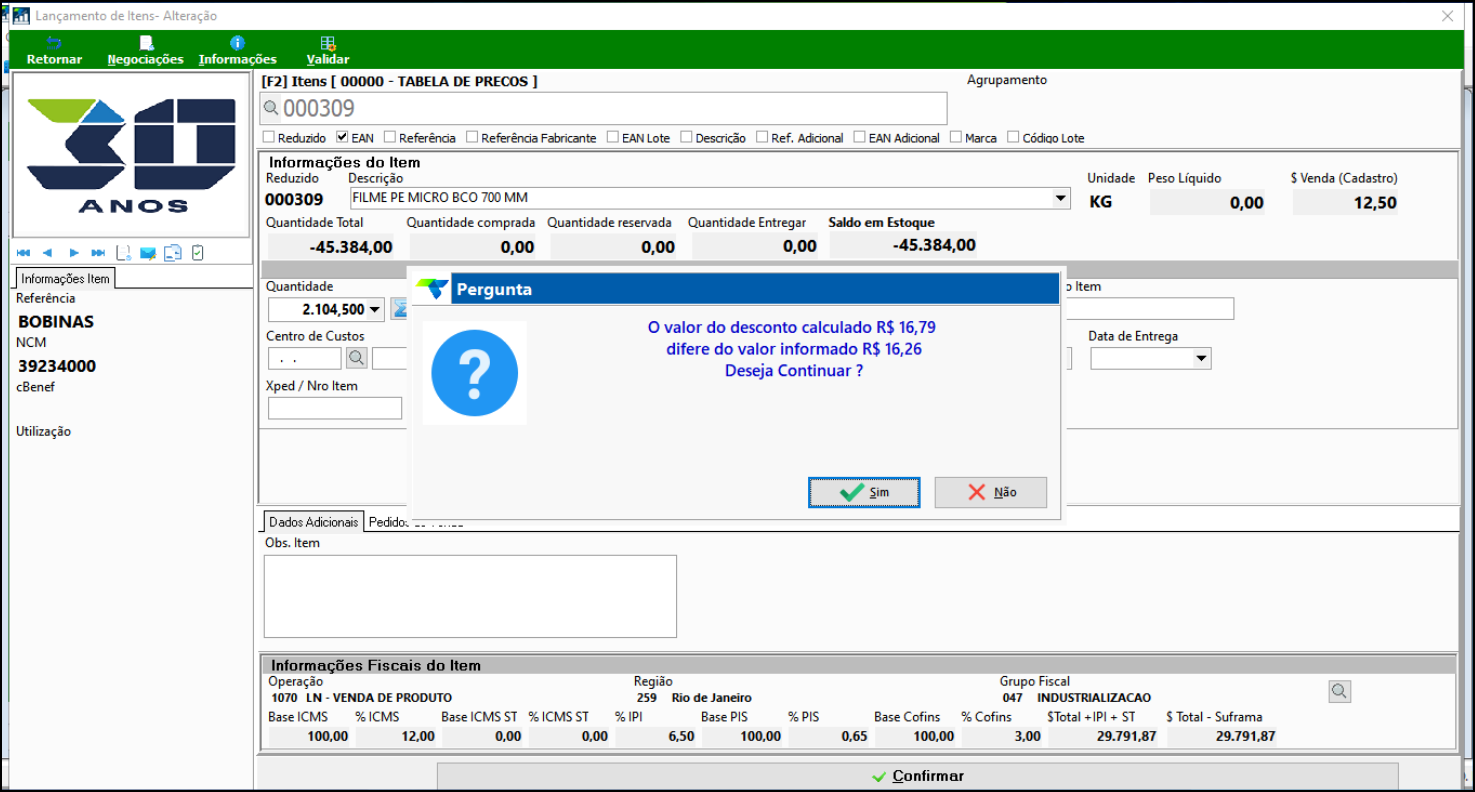Enable the Reduzido search checkbox

[x=268, y=137]
